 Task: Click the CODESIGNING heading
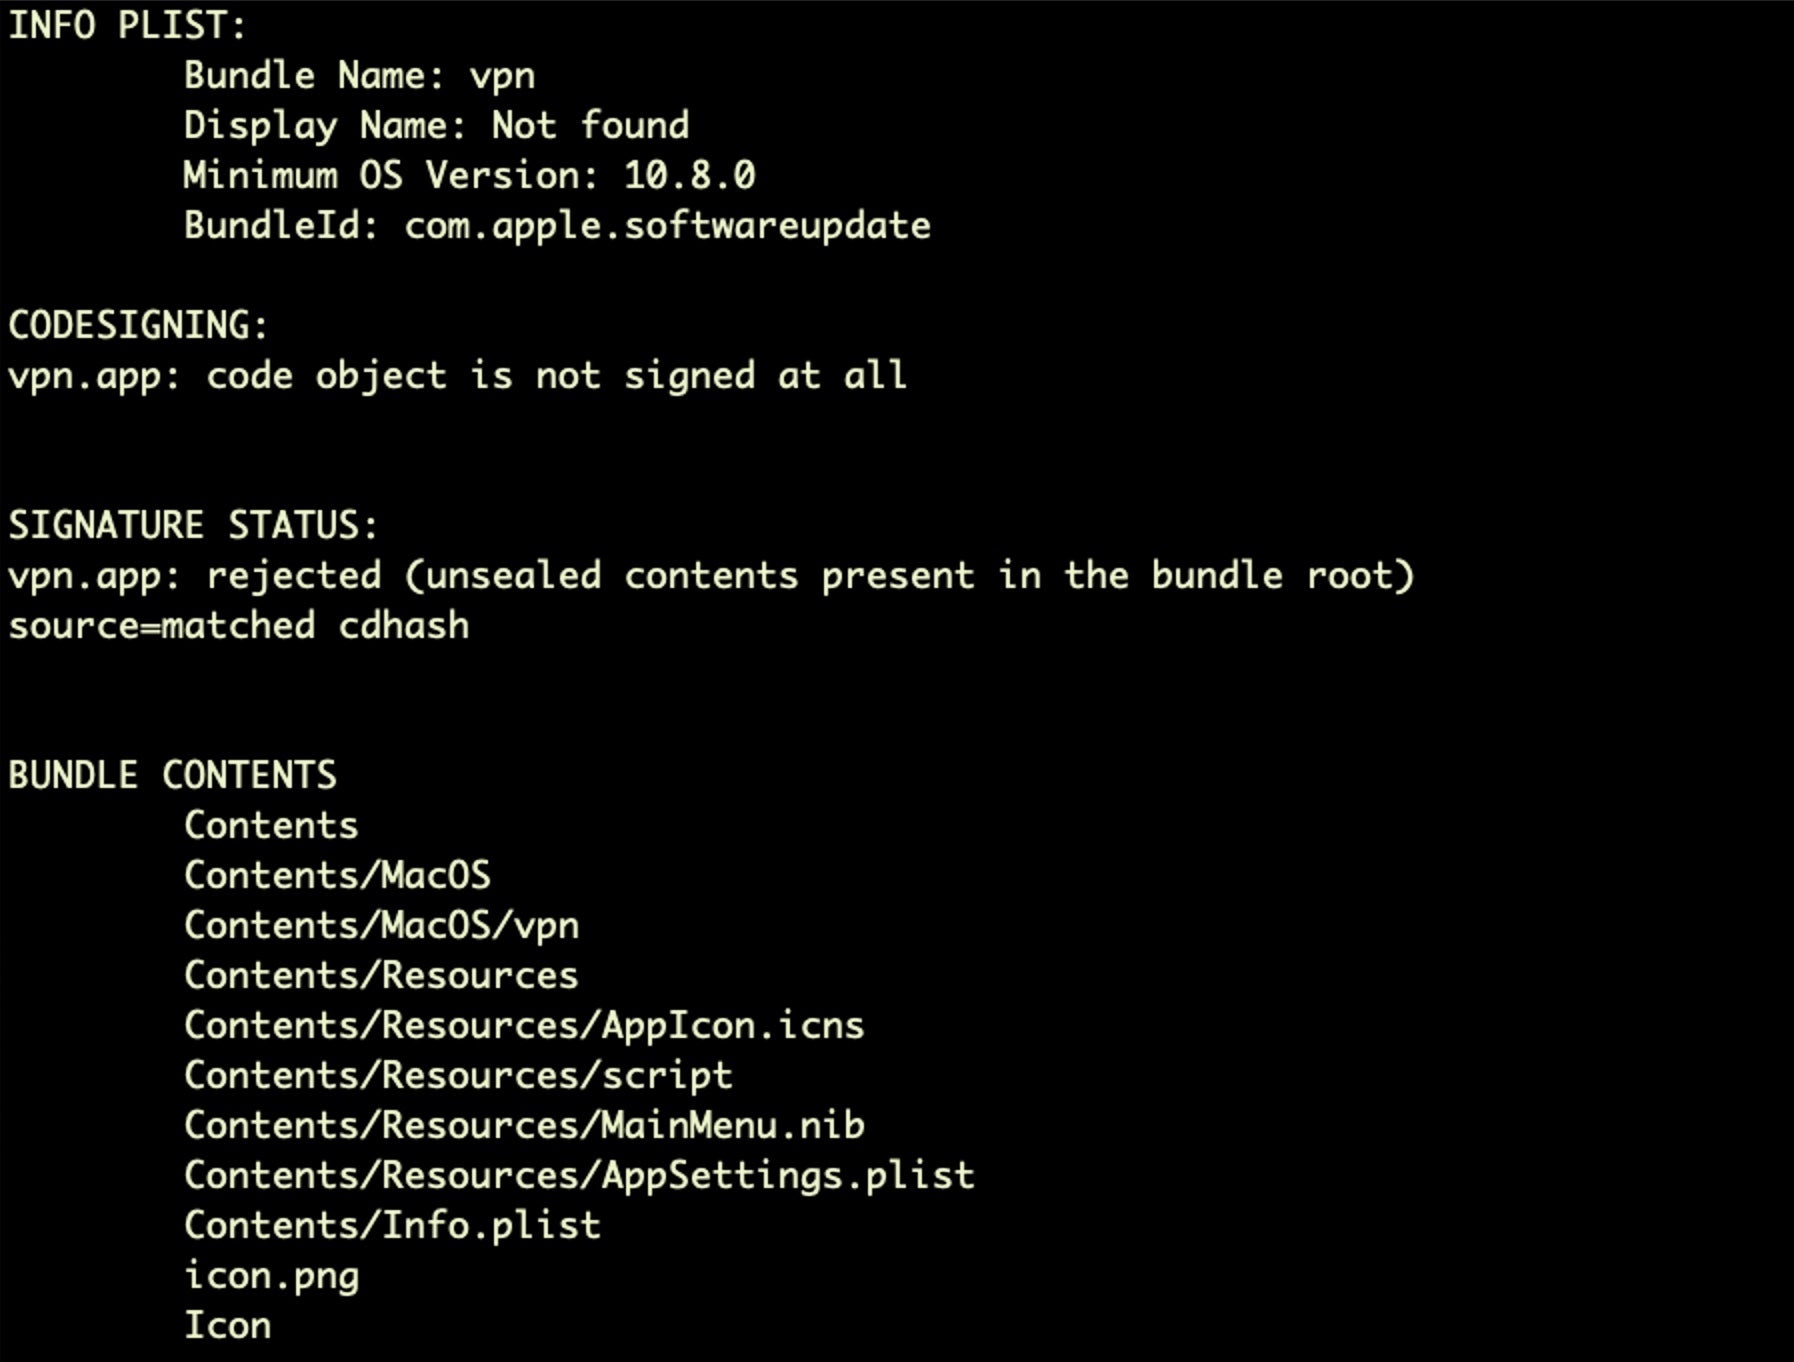pos(138,326)
